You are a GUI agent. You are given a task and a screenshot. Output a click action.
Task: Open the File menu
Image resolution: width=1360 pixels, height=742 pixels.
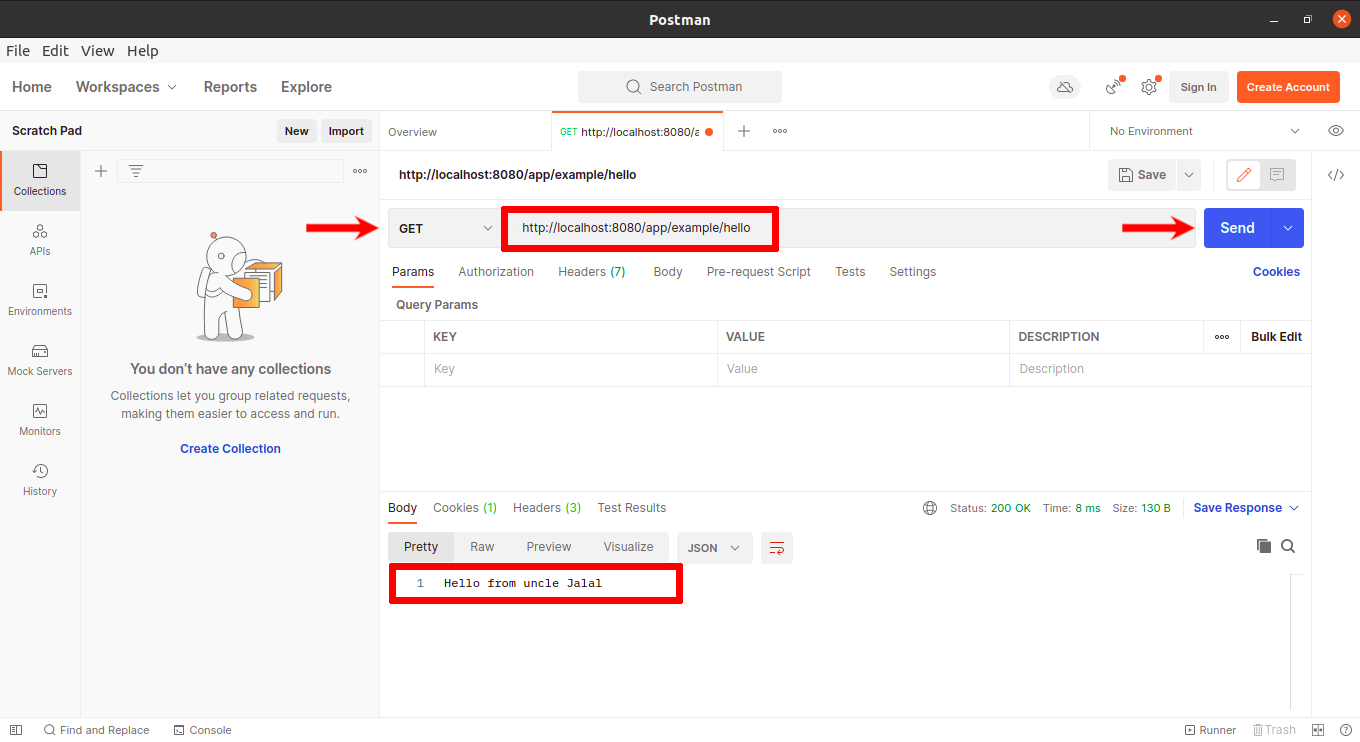[x=18, y=51]
